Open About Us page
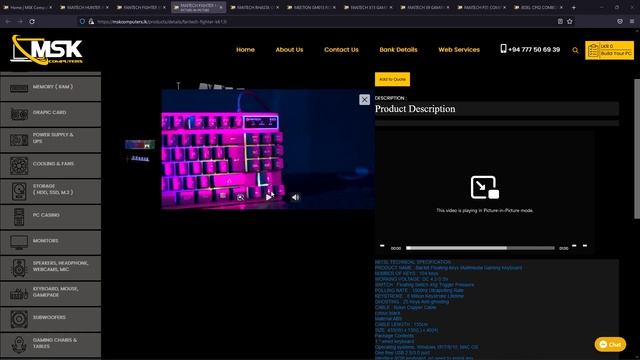Screen dimensions: 640x360 pos(289,49)
